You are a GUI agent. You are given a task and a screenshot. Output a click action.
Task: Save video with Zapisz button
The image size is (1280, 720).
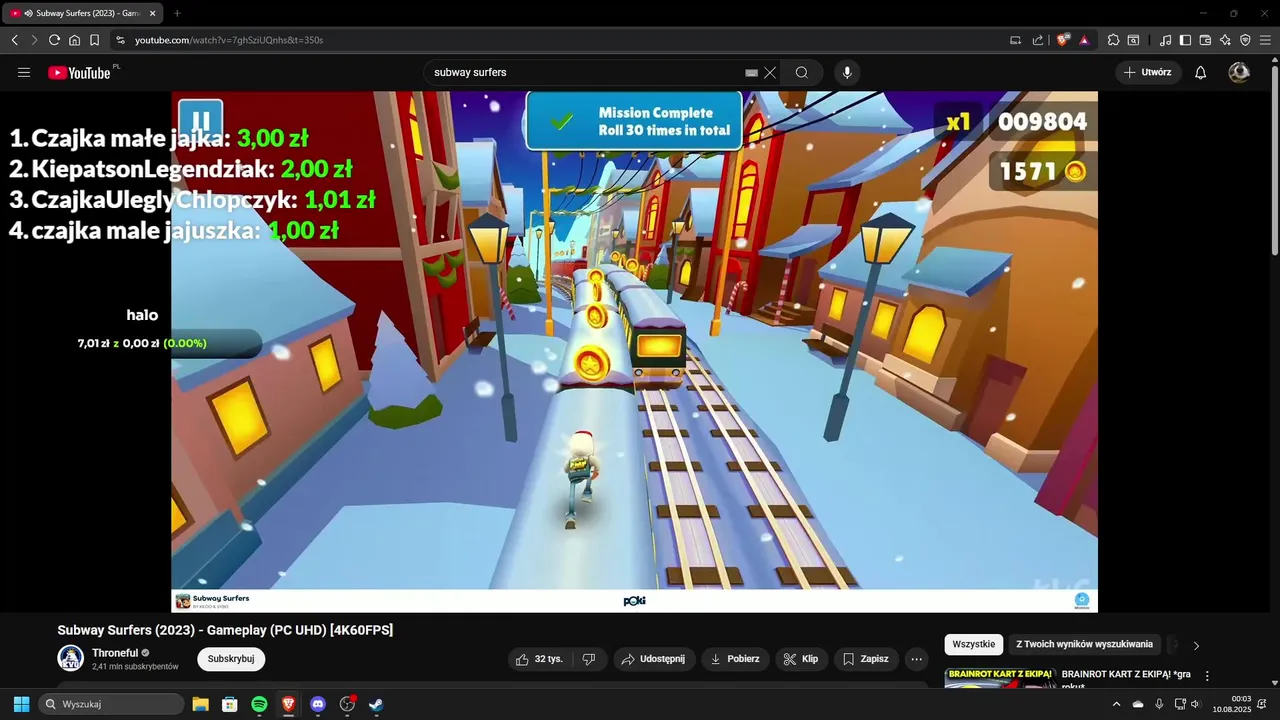(x=866, y=659)
